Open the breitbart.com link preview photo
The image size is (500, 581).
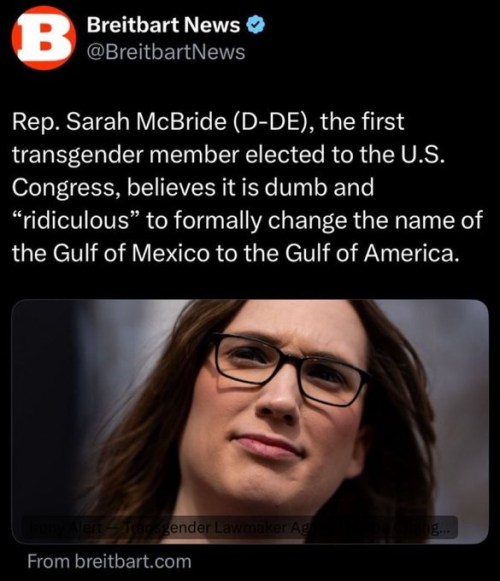tap(250, 421)
